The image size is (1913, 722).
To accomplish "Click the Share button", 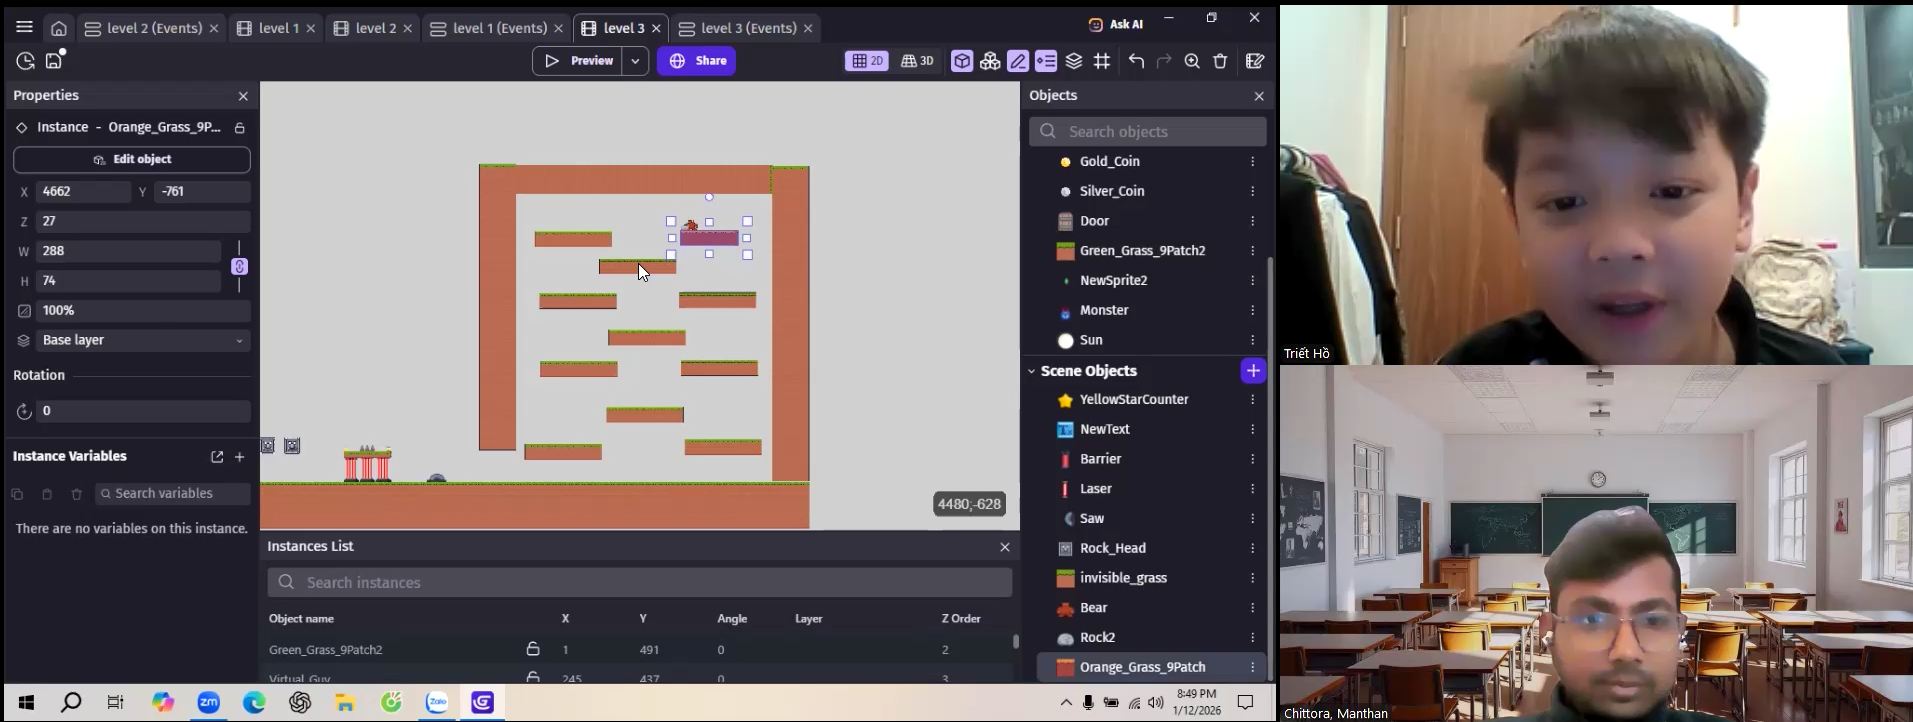I will pyautogui.click(x=697, y=61).
